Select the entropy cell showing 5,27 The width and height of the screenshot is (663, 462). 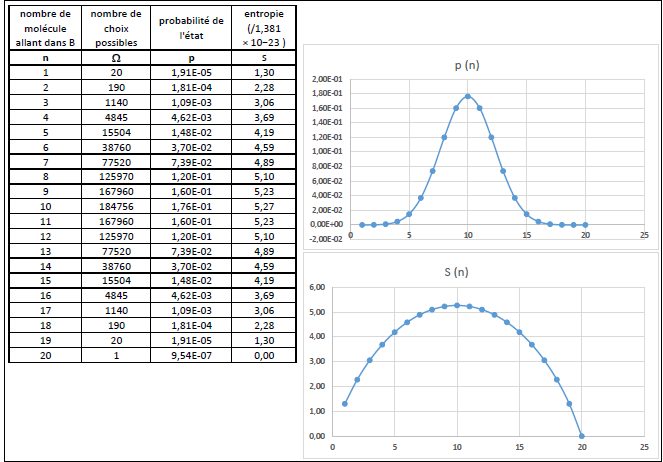click(x=262, y=207)
